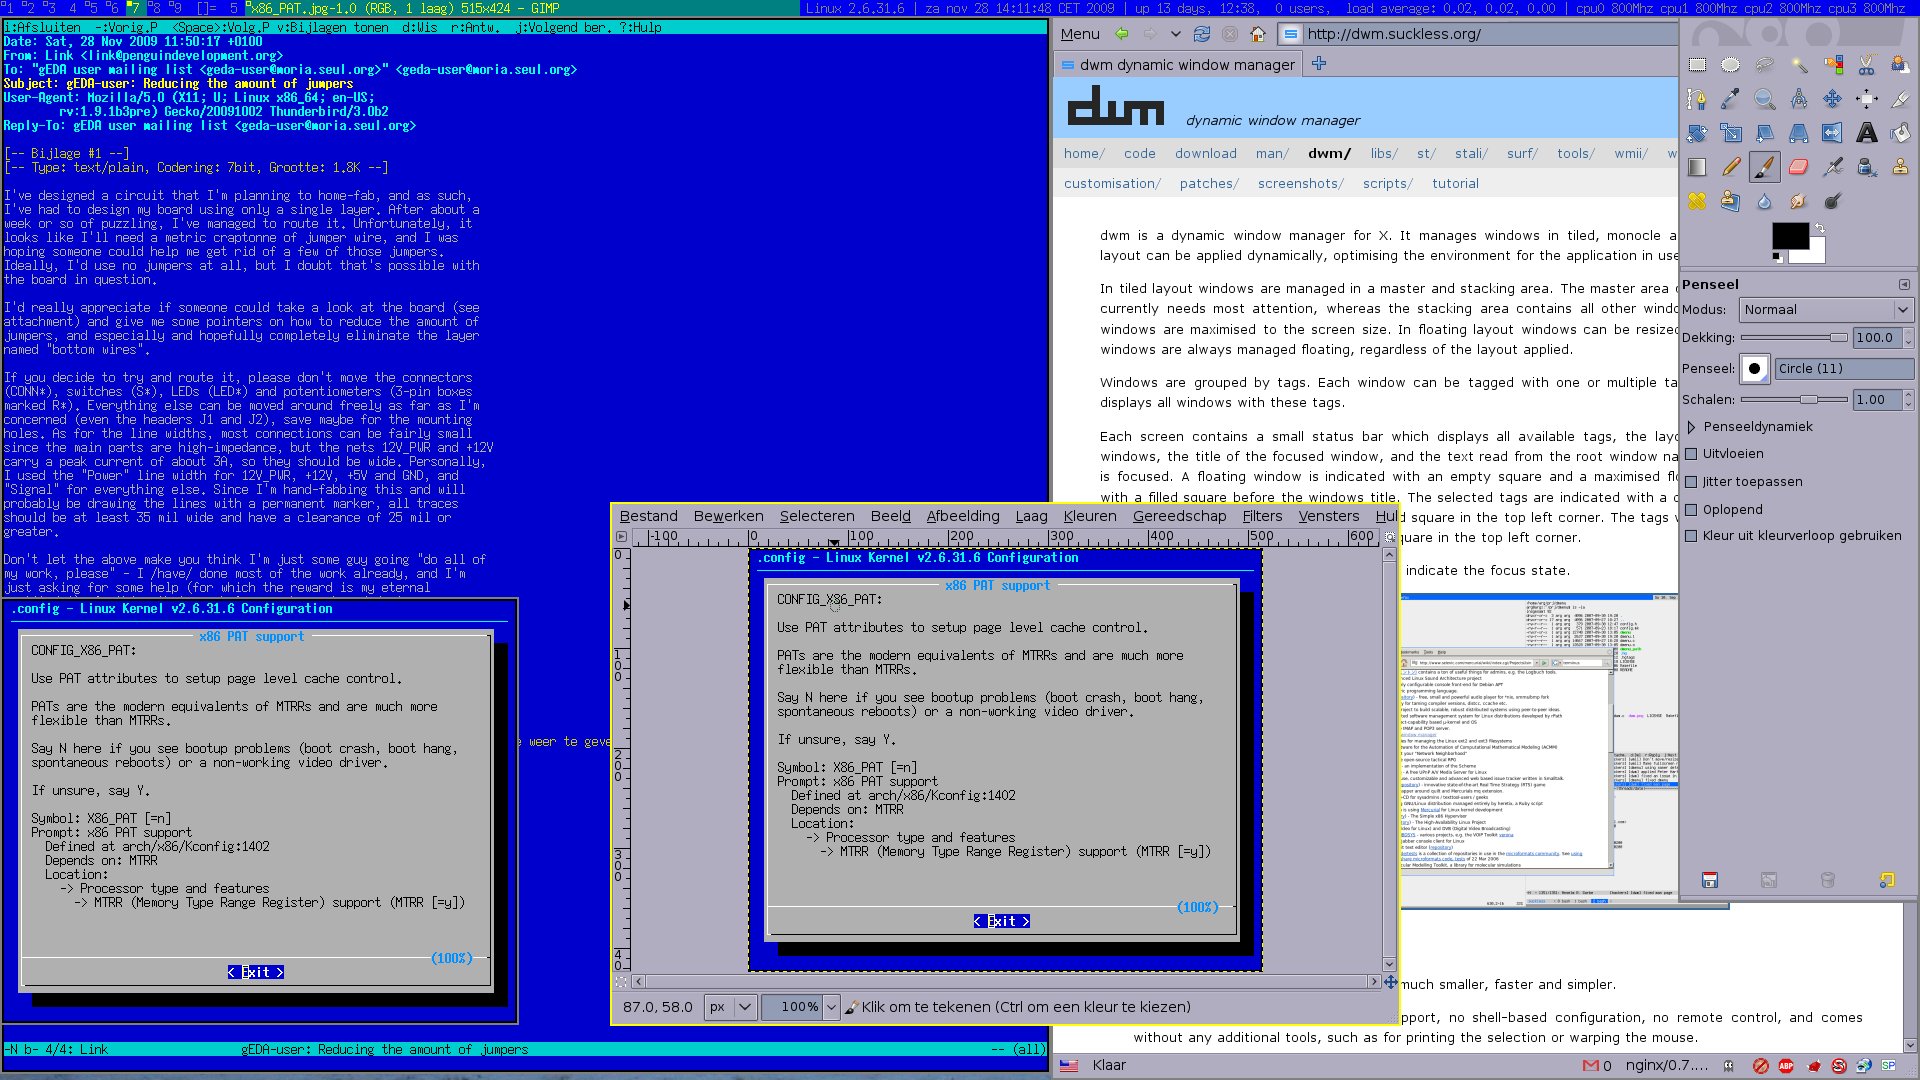The height and width of the screenshot is (1080, 1920).
Task: Enable the Uitvloeien checkbox
Action: click(x=1691, y=454)
